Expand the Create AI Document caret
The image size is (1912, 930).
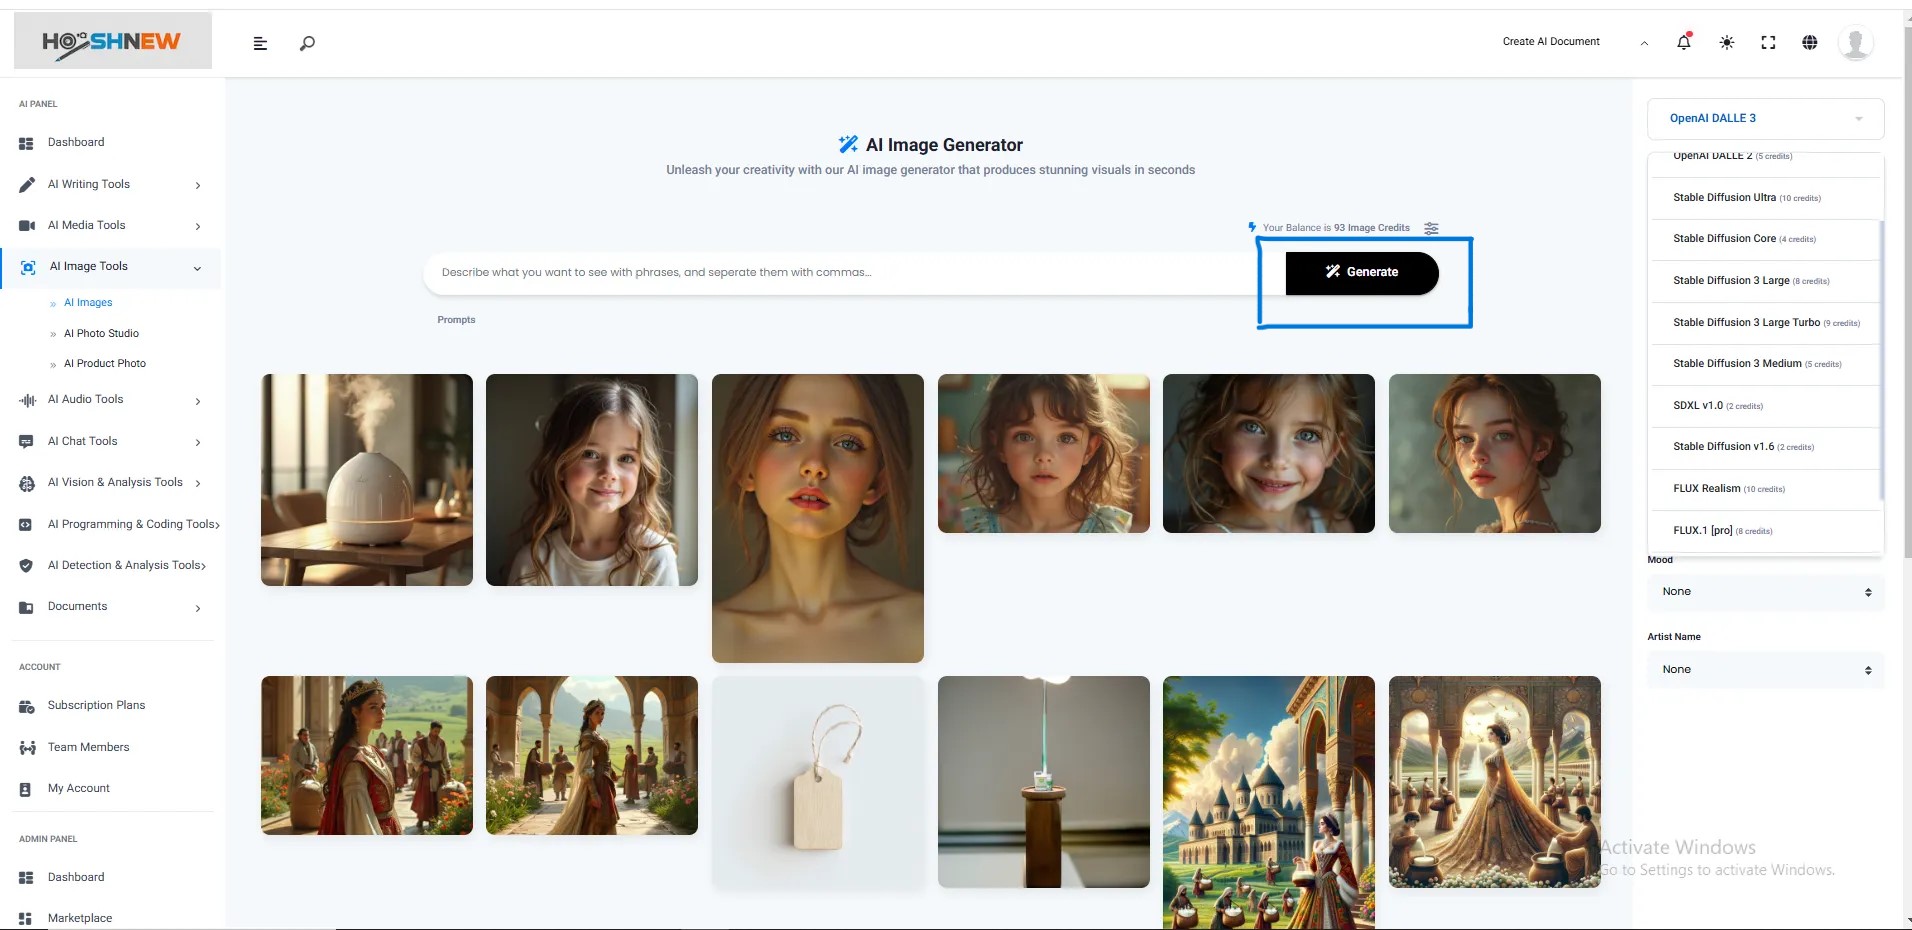click(1644, 43)
